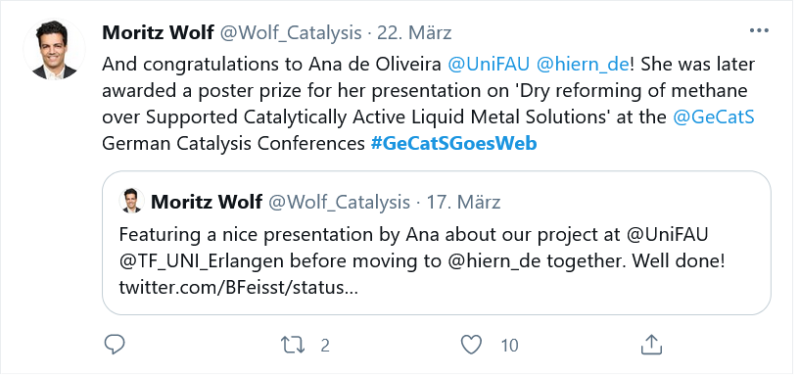Open the @UniFAU mention in main tweet
This screenshot has height=375, width=799.
click(487, 65)
